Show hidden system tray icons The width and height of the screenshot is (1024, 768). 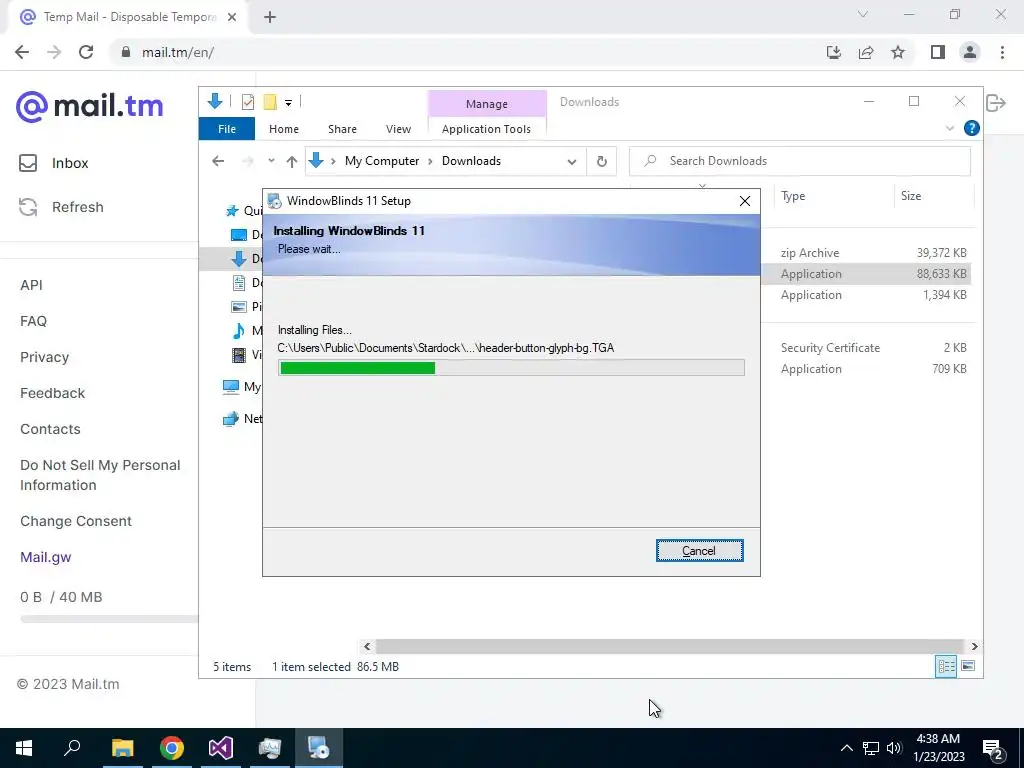pos(846,748)
